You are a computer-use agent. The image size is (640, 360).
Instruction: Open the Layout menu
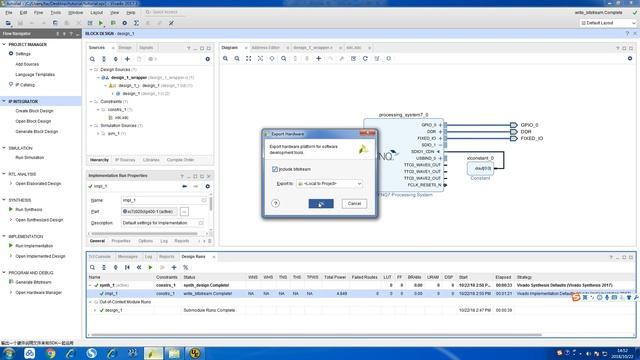97,13
